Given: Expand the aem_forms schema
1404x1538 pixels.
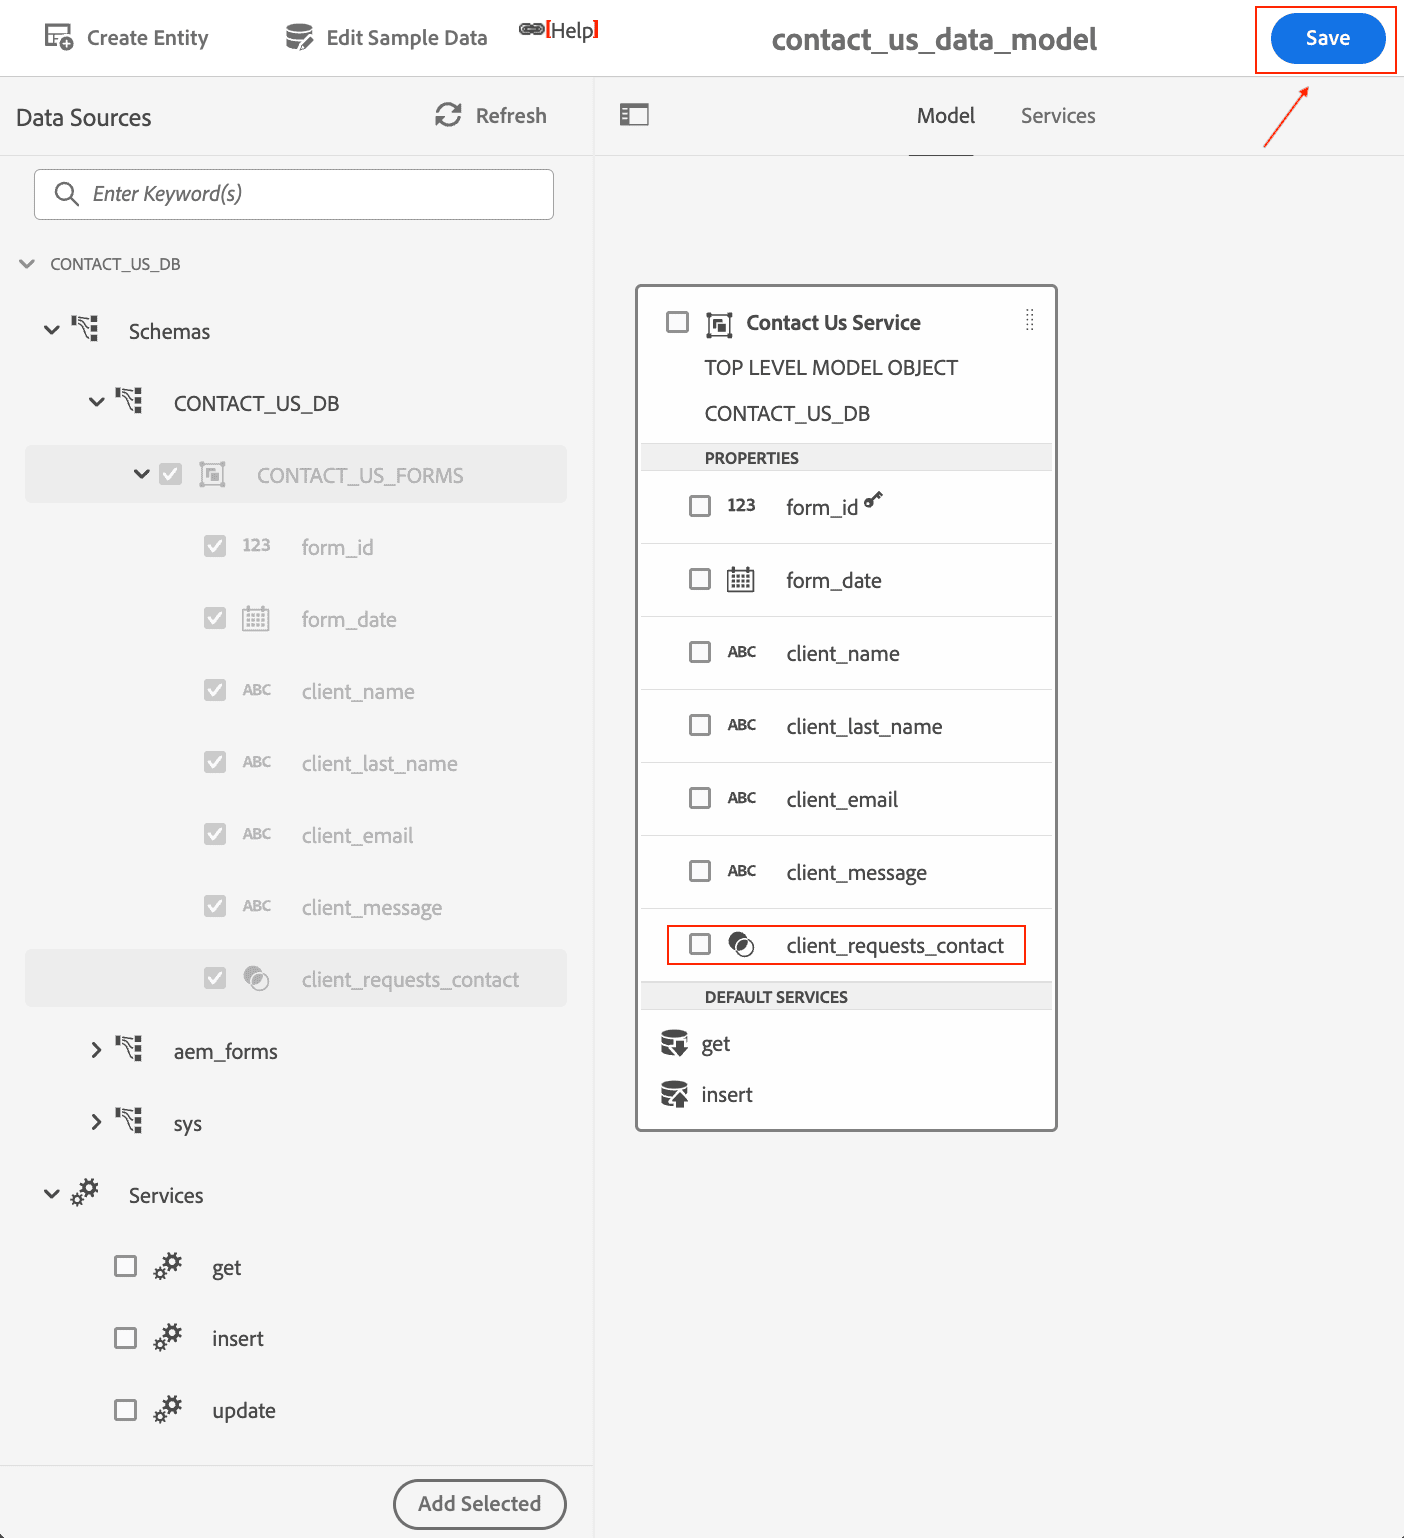Looking at the screenshot, I should click(96, 1050).
